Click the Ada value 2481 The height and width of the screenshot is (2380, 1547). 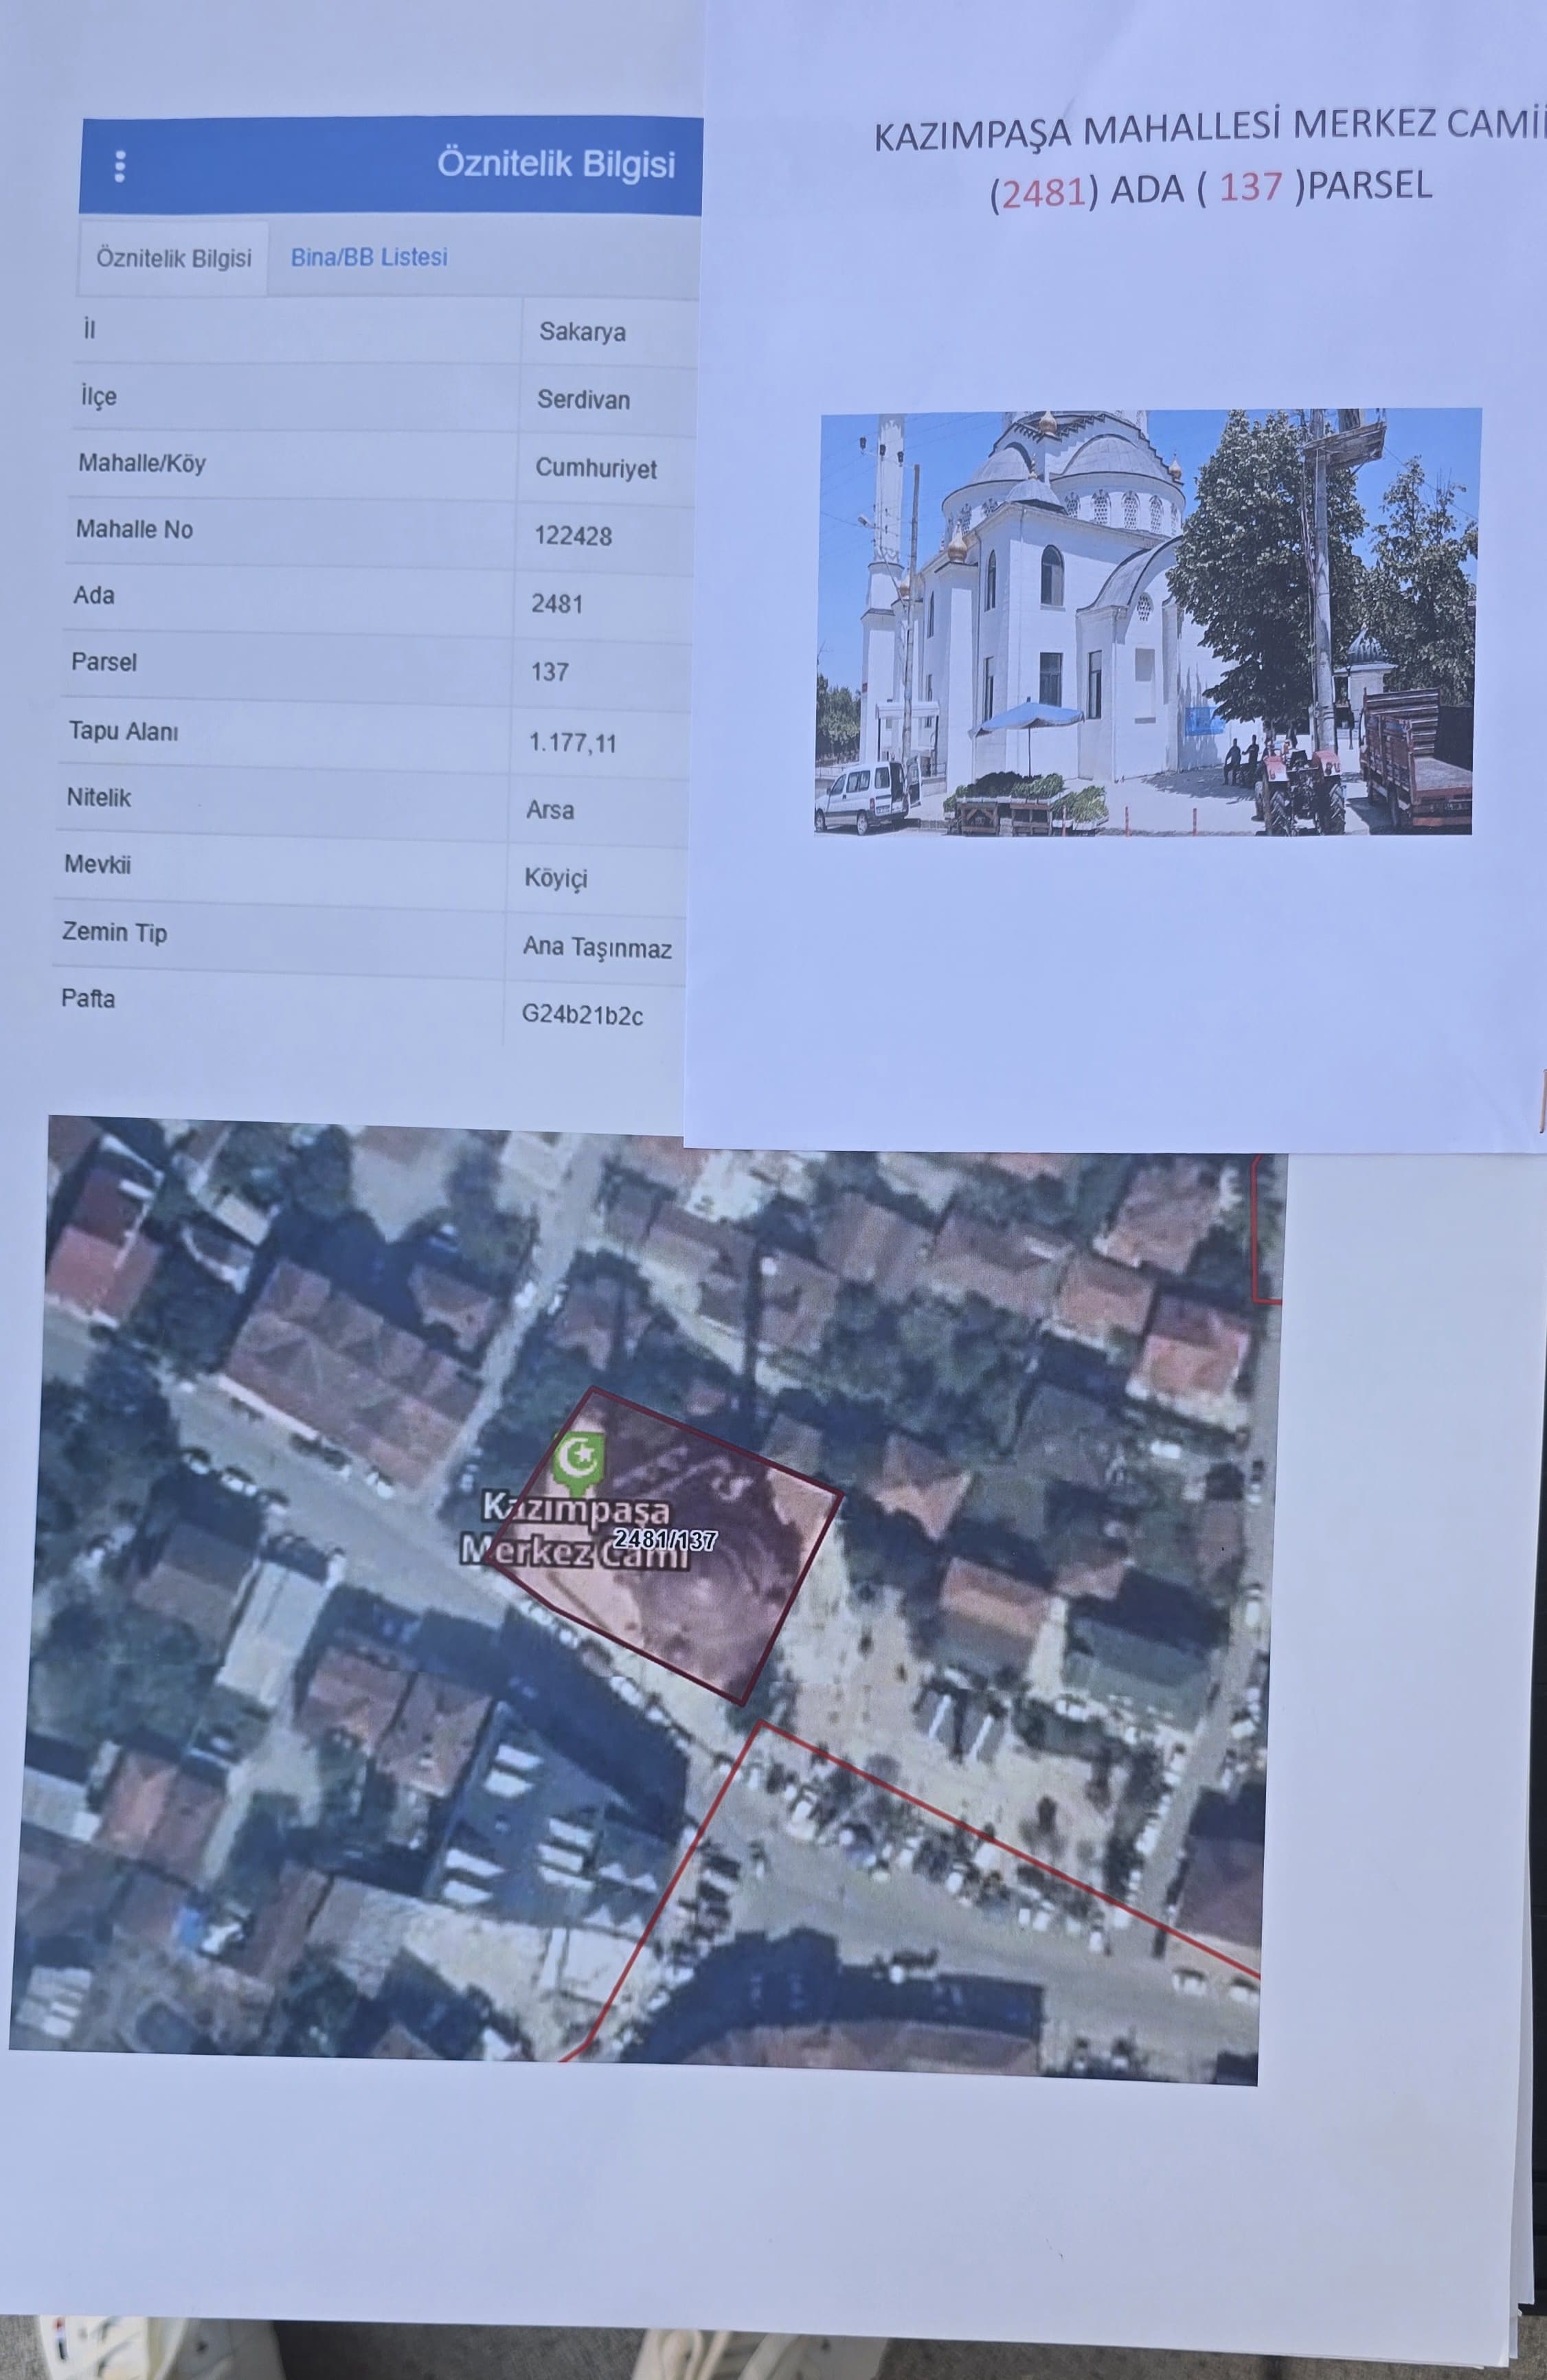click(x=557, y=604)
